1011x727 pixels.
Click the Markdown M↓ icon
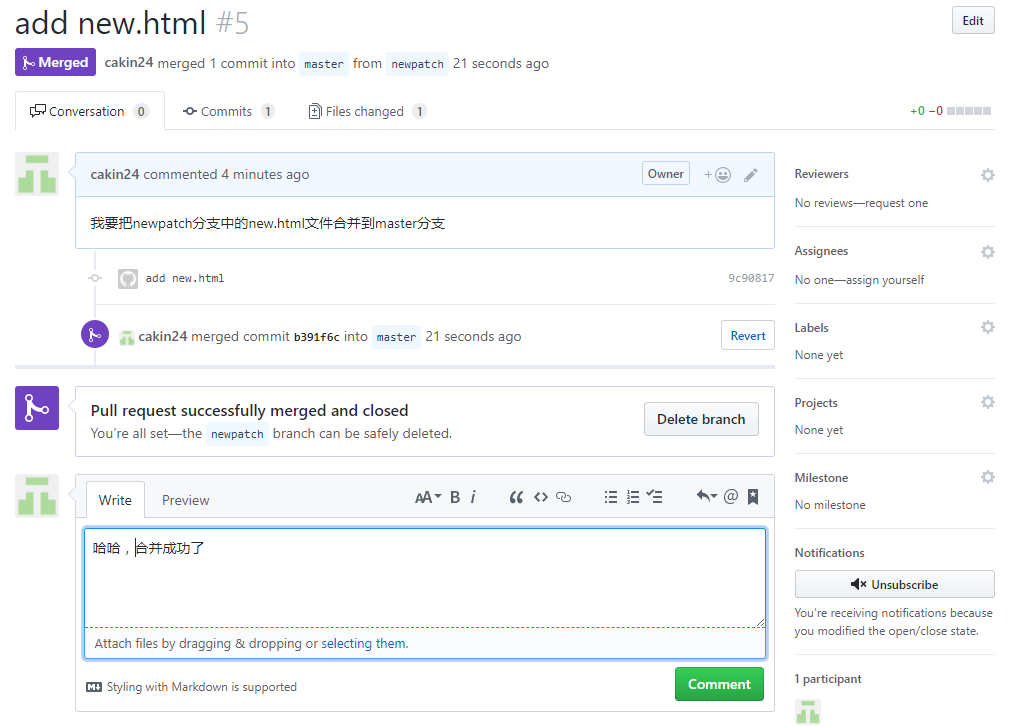pyautogui.click(x=94, y=687)
